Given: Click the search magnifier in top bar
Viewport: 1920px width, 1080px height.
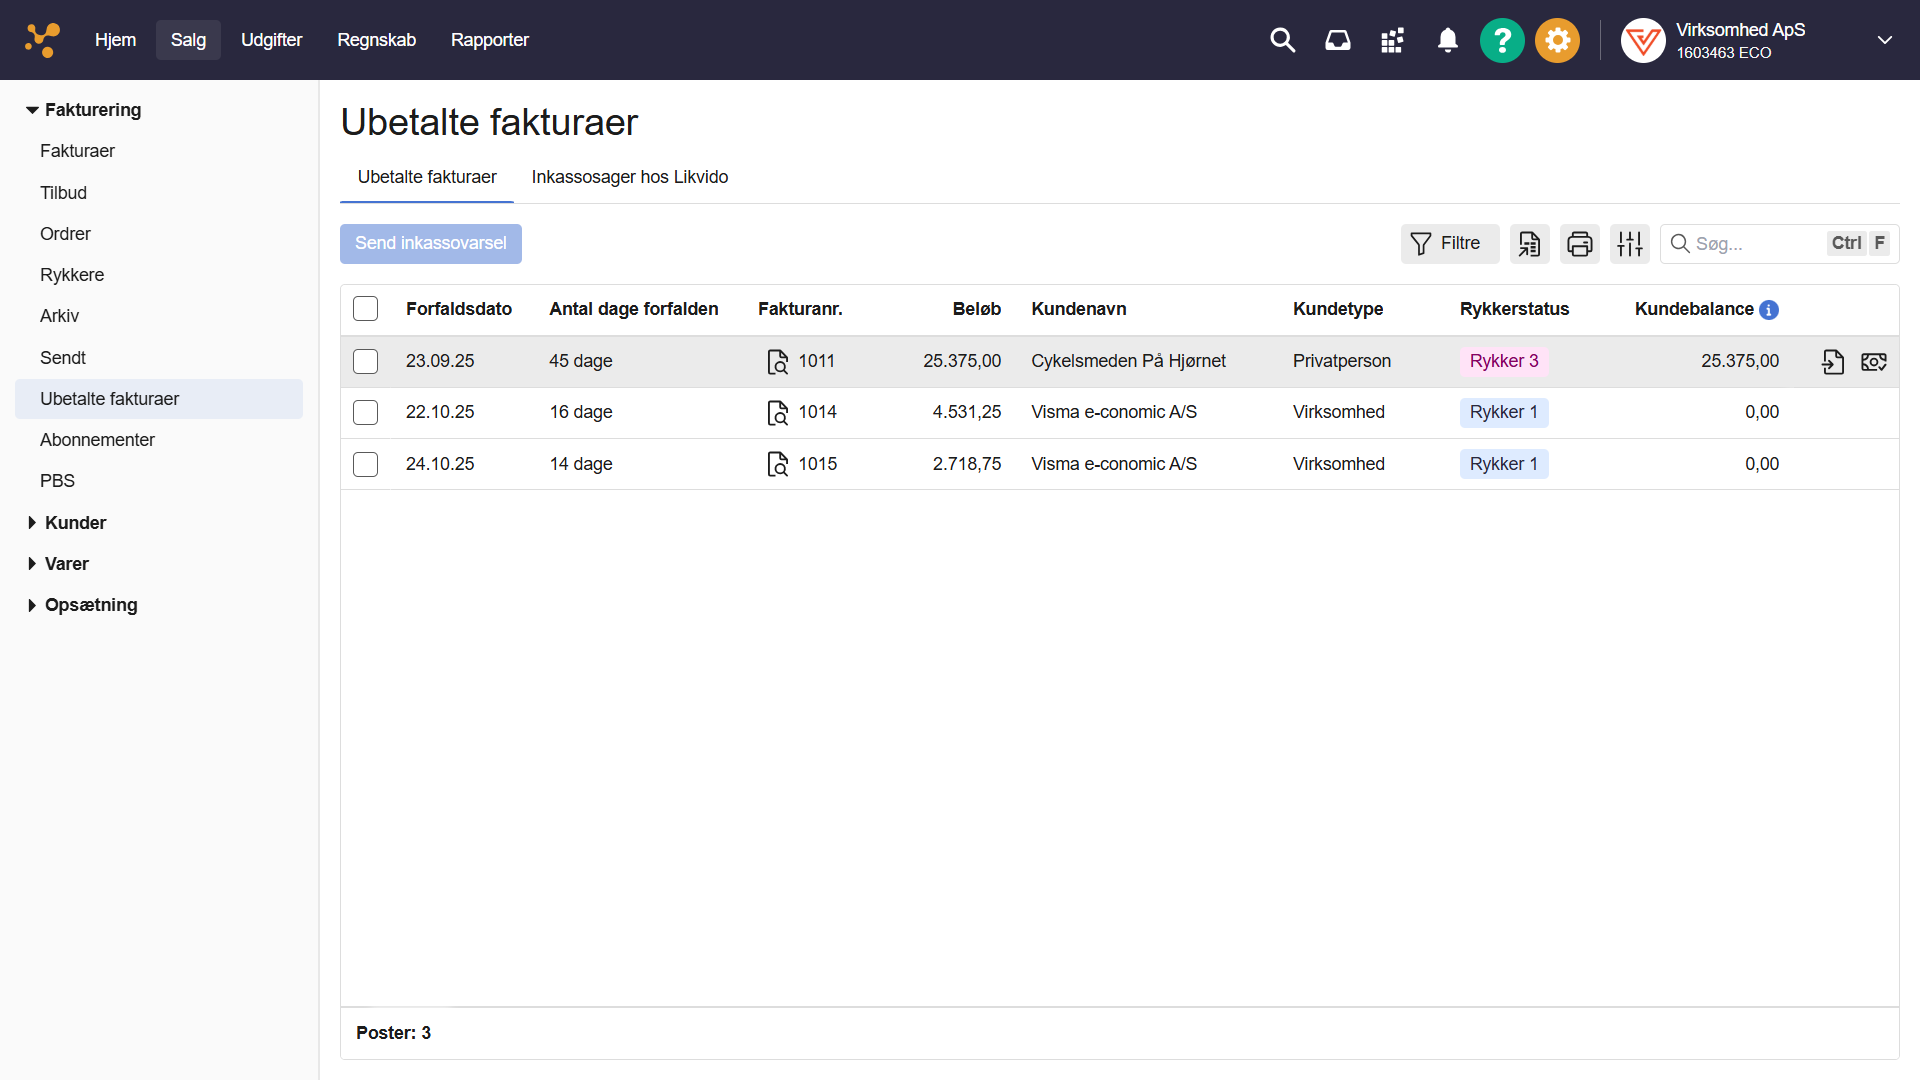Looking at the screenshot, I should (1282, 40).
